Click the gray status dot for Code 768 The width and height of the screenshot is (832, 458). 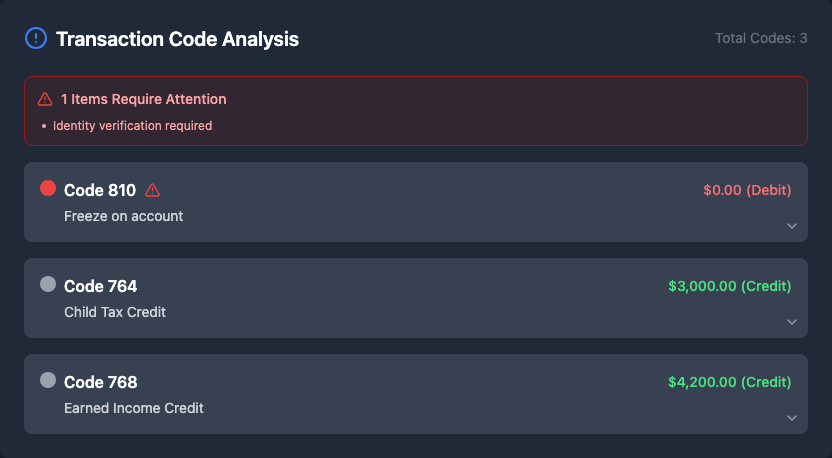tap(48, 380)
